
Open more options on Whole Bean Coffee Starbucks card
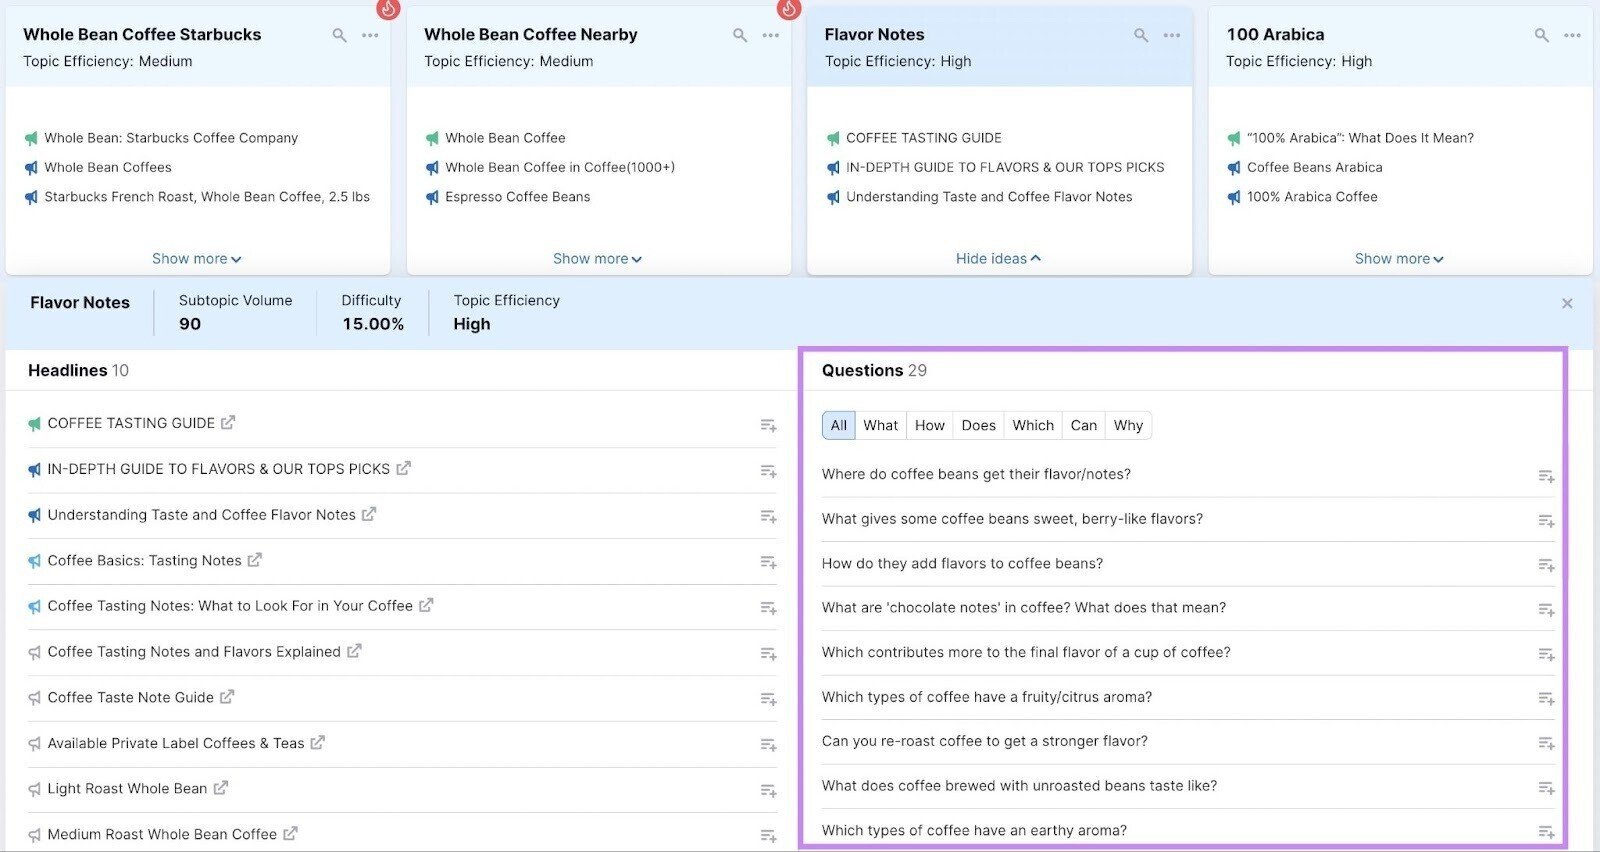(x=370, y=35)
